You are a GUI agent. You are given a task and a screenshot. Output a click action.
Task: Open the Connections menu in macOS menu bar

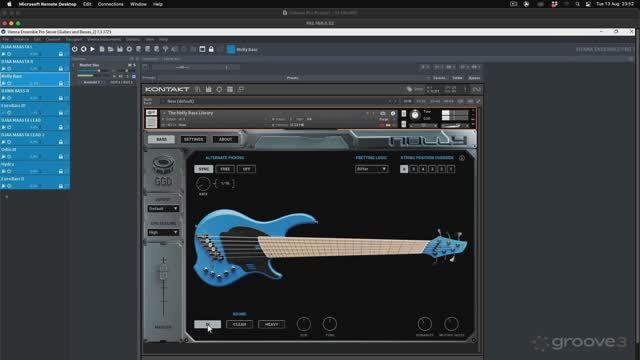tap(110, 4)
